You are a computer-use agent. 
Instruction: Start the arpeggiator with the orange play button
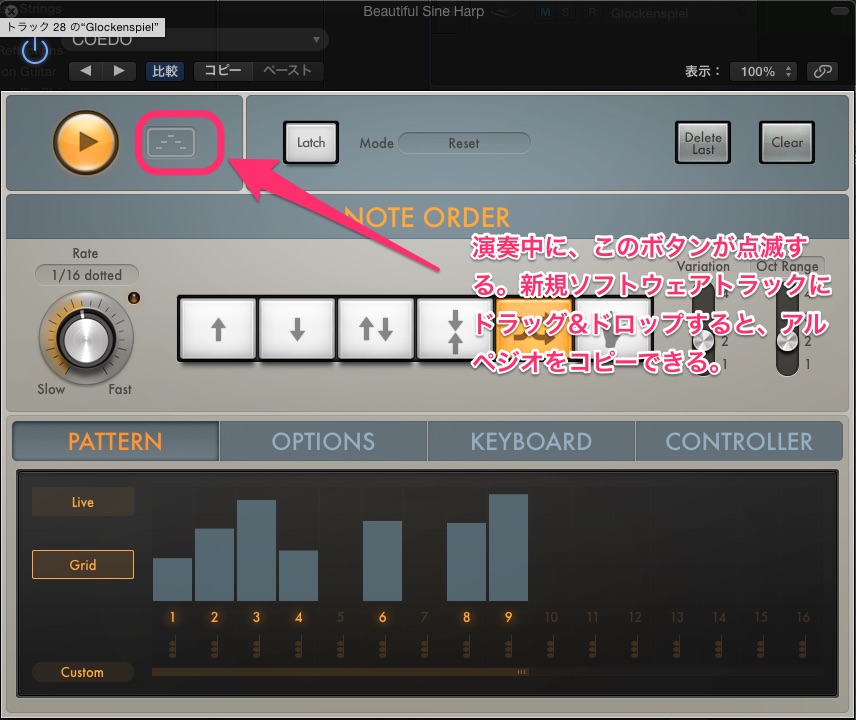click(86, 142)
